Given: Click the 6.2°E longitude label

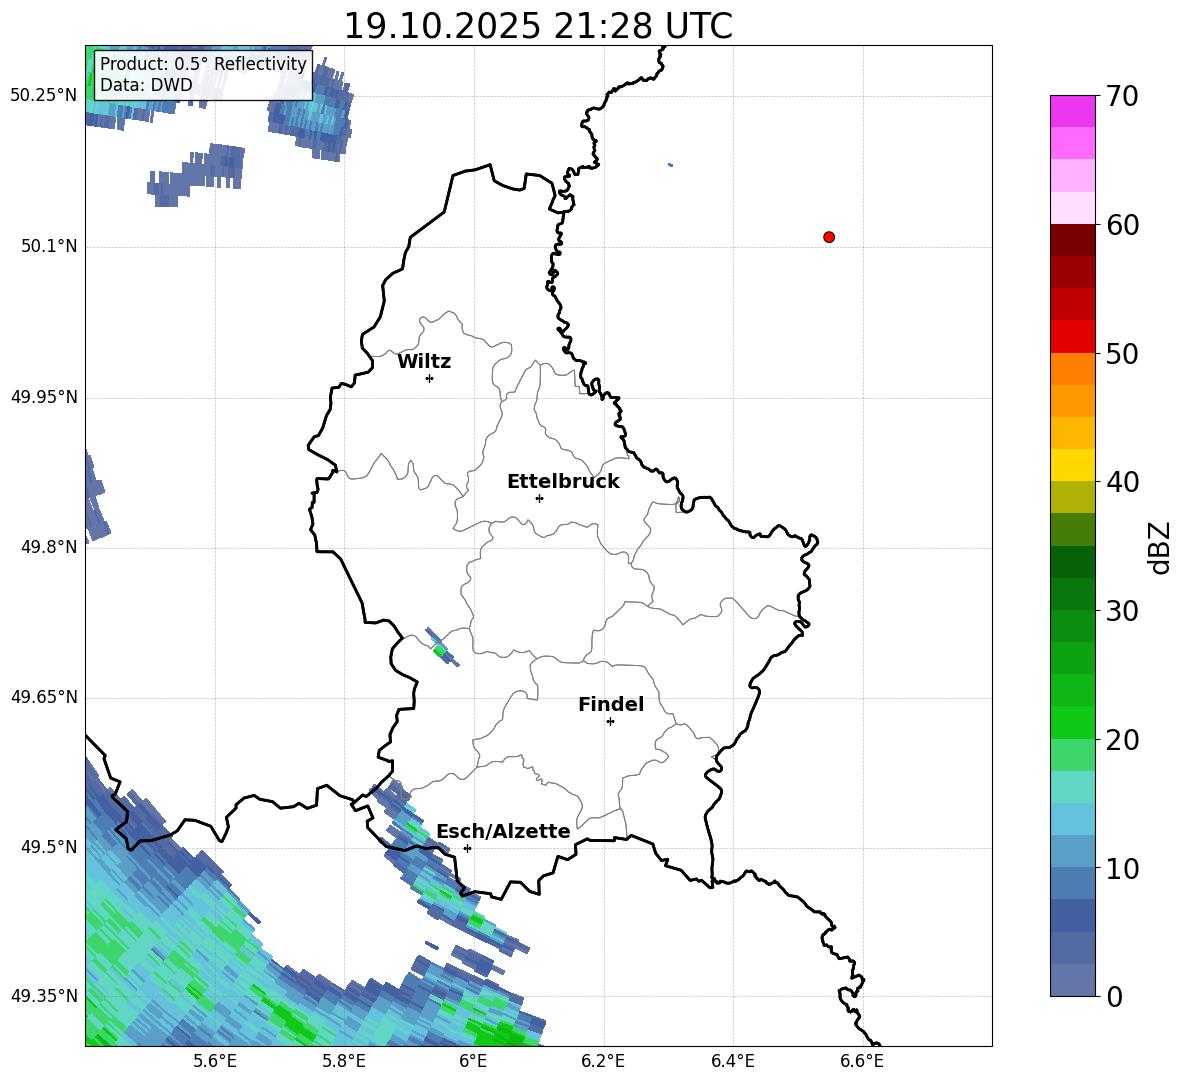Looking at the screenshot, I should pos(603,1061).
